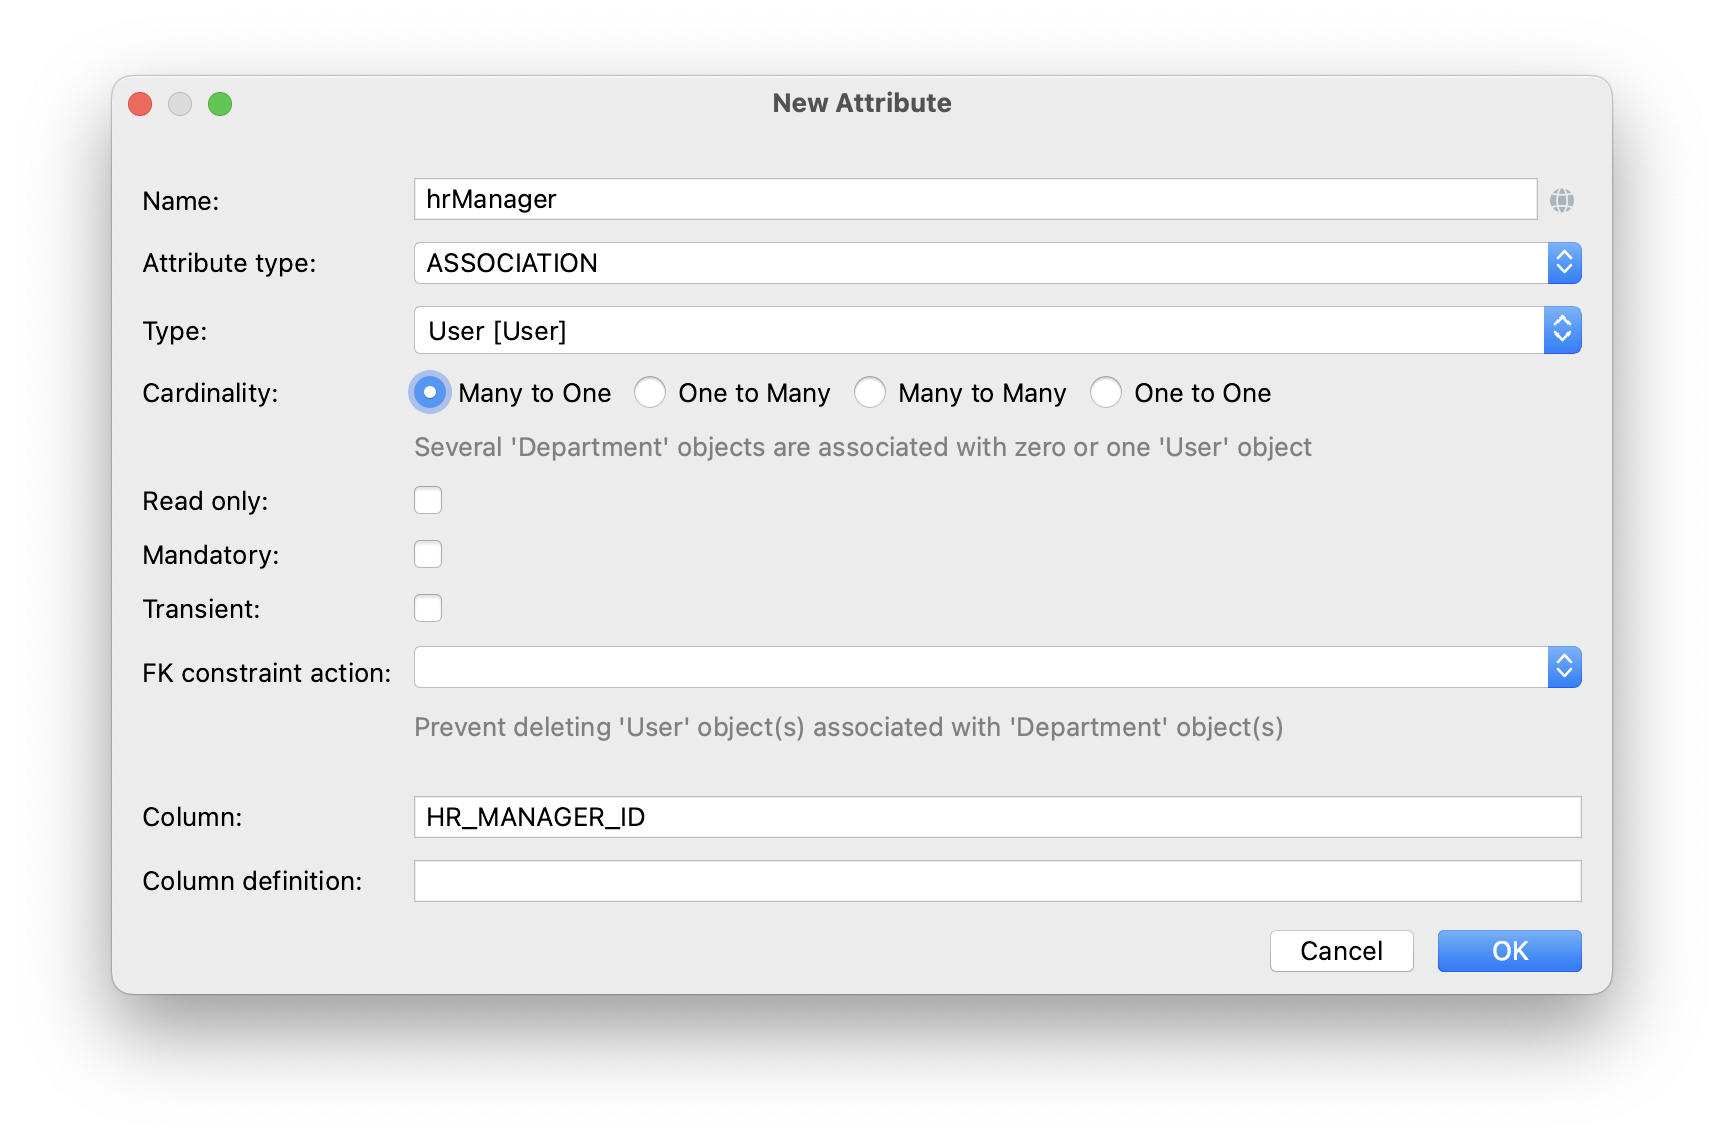Image resolution: width=1724 pixels, height=1142 pixels.
Task: Select One to One cardinality
Action: coord(1106,393)
